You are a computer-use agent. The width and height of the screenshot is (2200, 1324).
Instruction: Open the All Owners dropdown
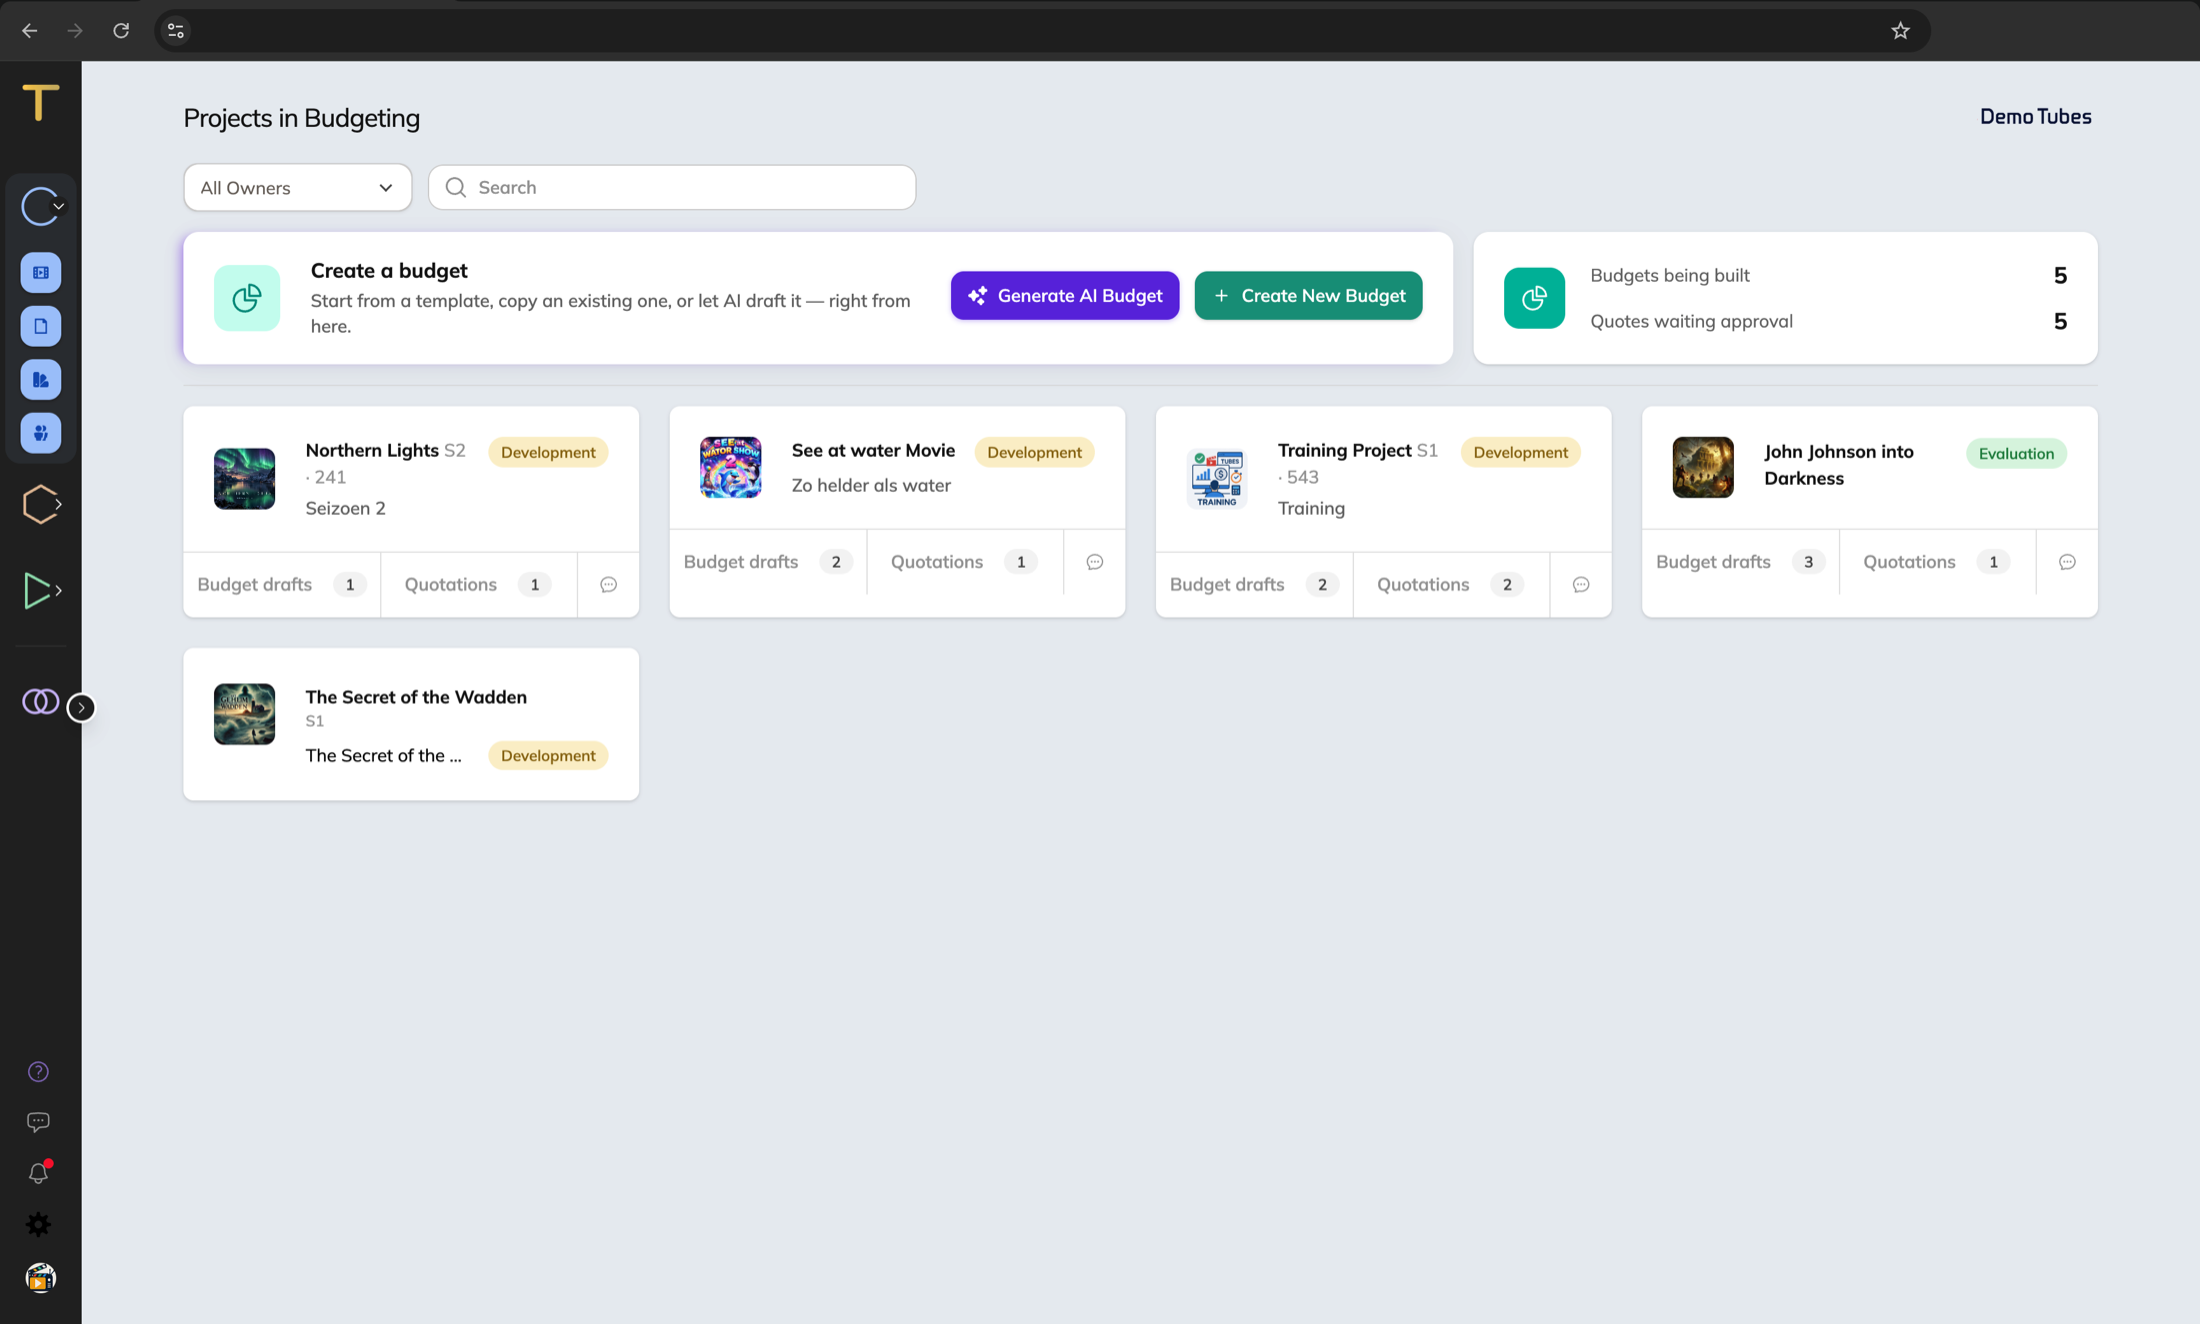coord(297,188)
